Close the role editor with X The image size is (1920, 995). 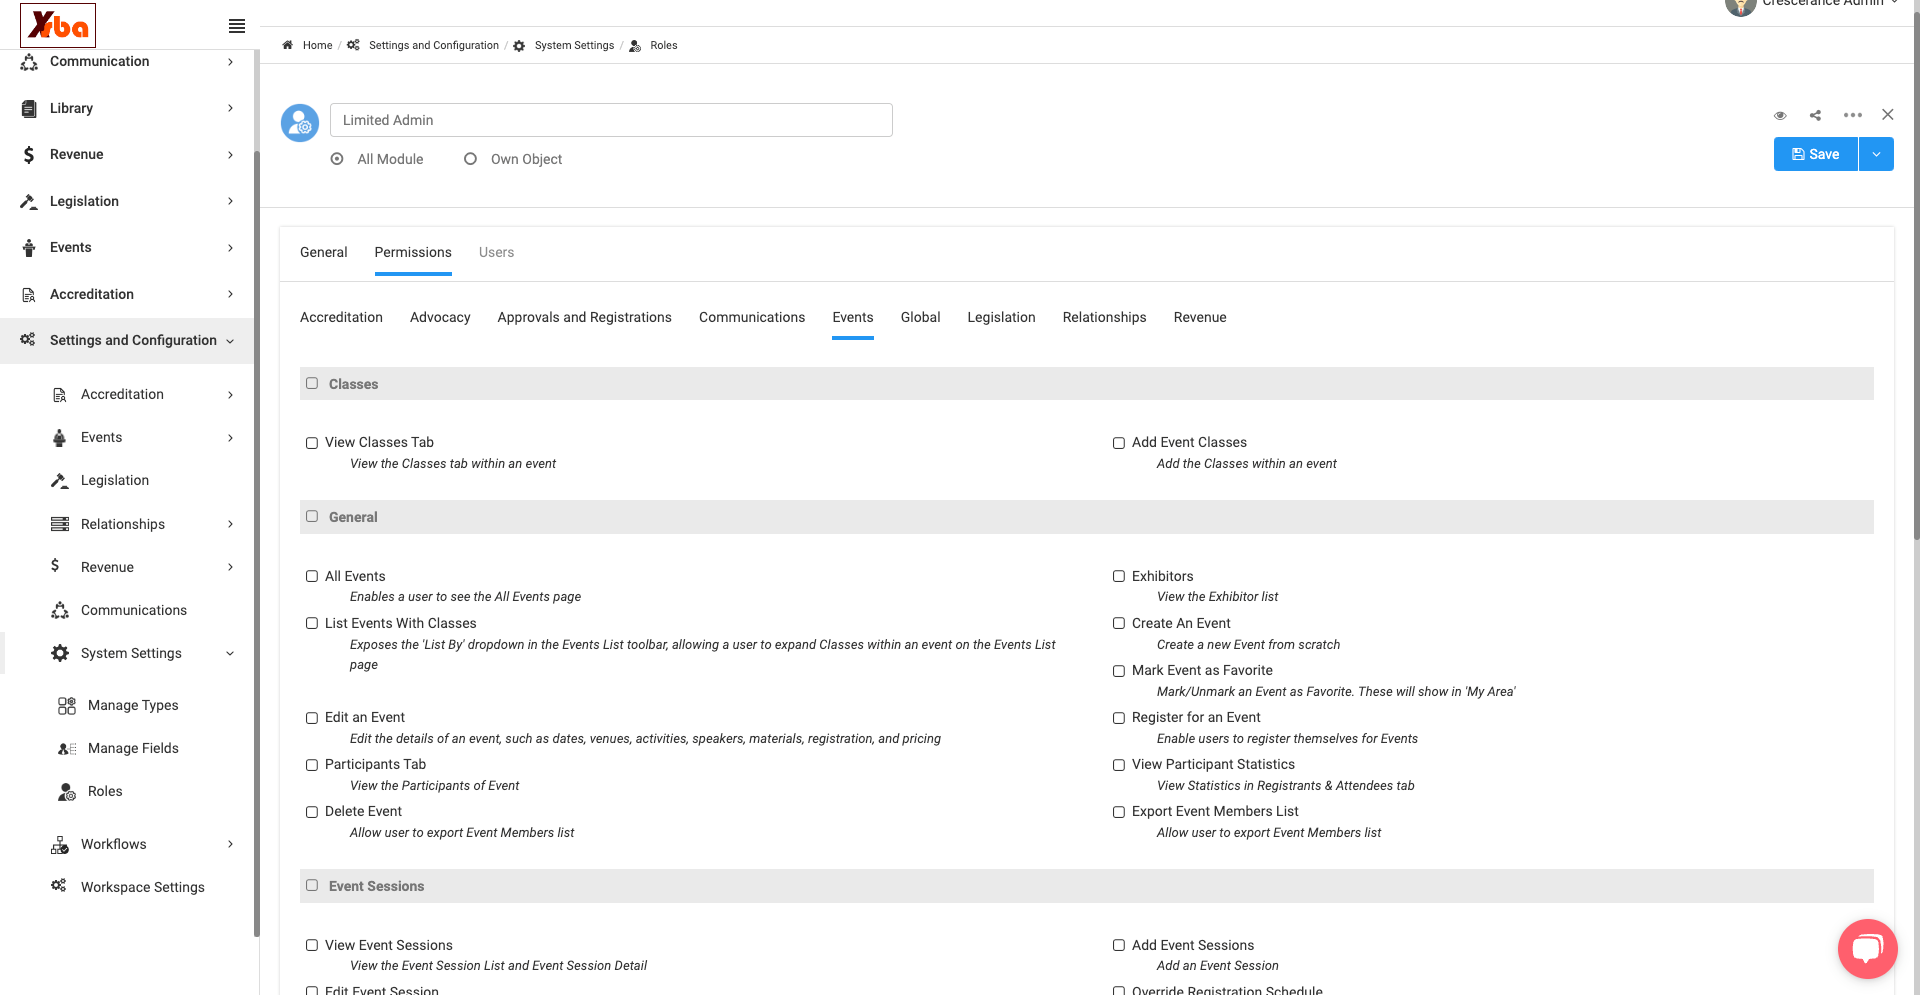1888,115
